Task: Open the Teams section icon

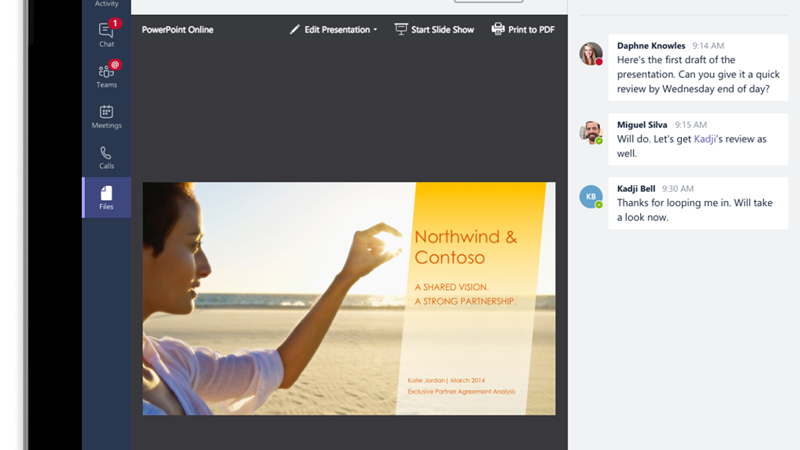Action: [106, 74]
